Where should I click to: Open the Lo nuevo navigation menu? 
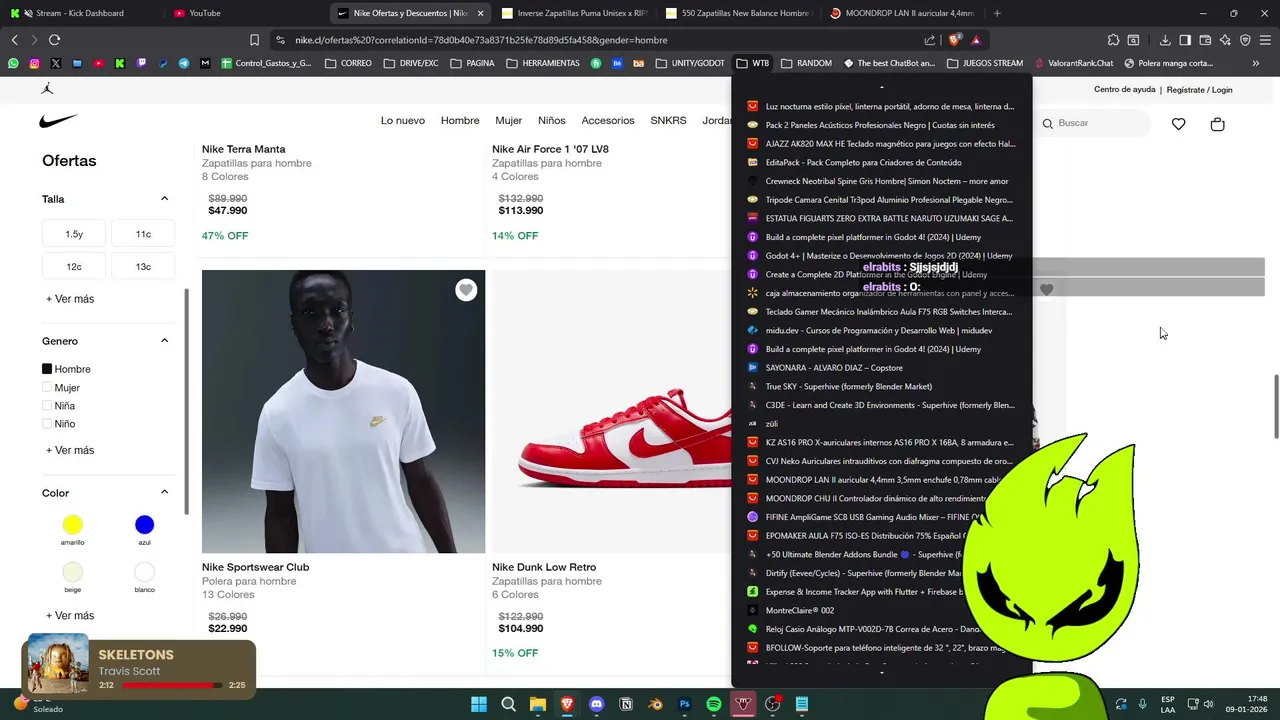403,120
